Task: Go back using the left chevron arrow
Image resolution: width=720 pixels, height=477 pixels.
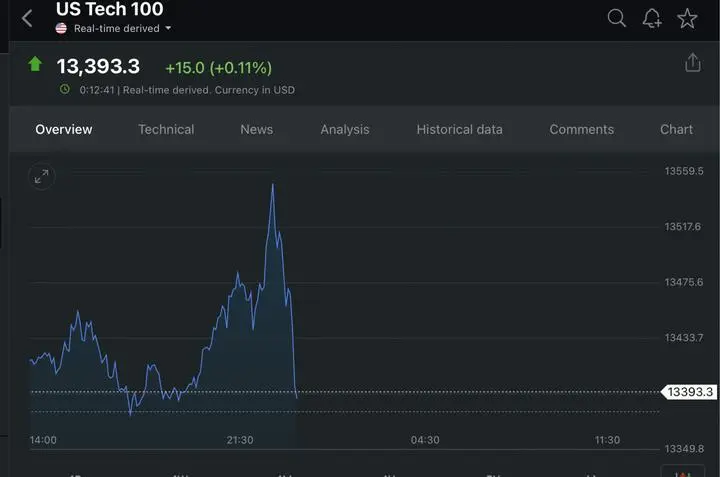Action: (27, 19)
